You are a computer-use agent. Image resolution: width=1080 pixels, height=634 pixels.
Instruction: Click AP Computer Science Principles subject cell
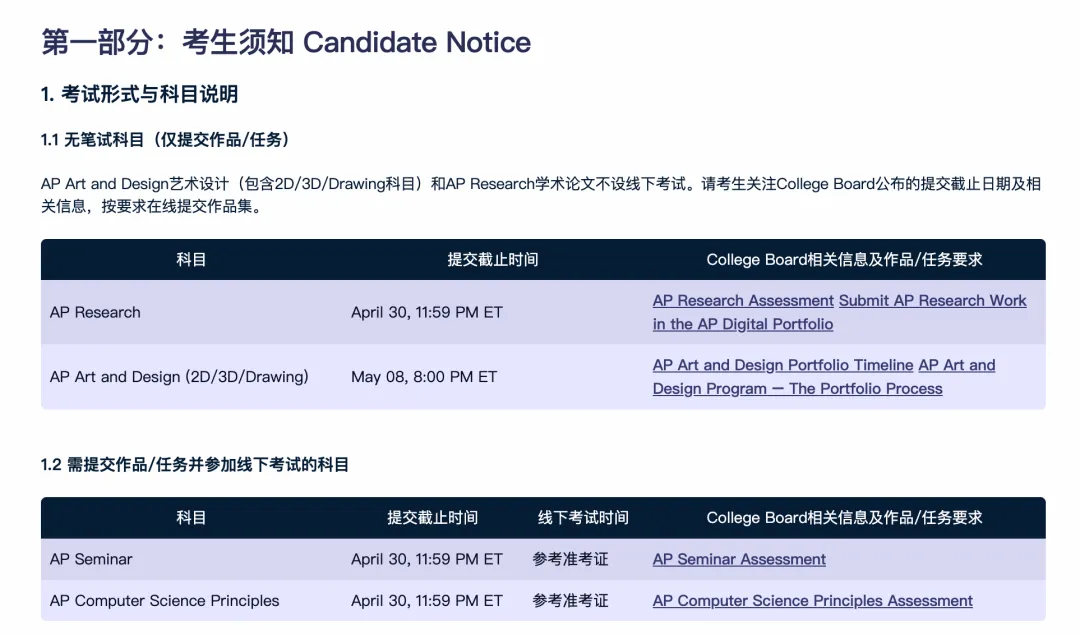coord(164,601)
